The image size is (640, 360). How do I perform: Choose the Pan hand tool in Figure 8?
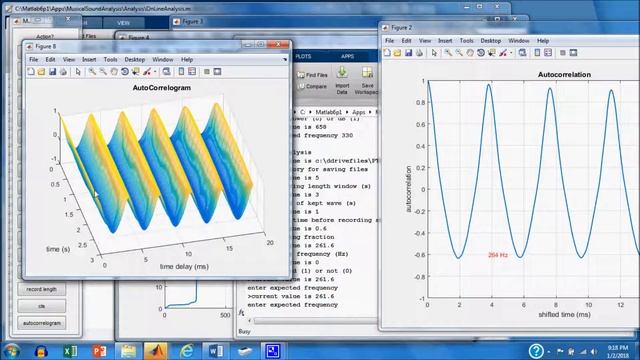click(x=114, y=72)
